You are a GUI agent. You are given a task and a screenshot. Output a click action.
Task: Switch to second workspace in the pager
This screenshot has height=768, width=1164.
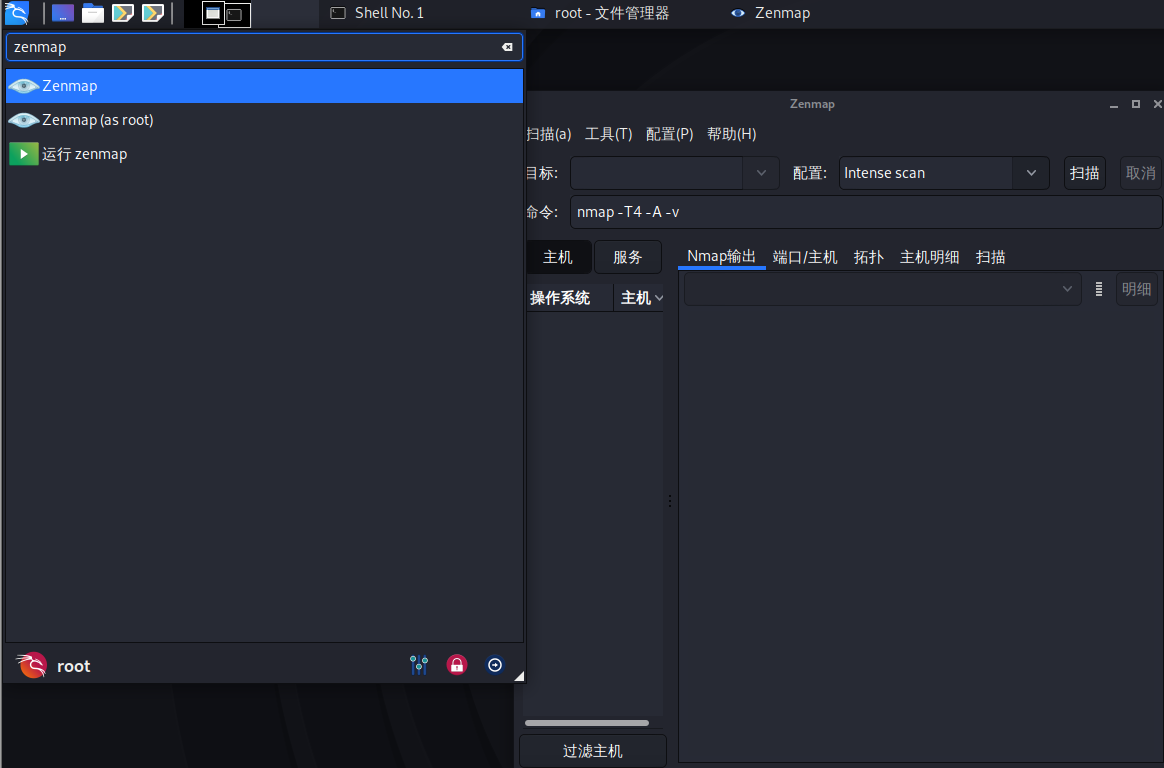(236, 13)
